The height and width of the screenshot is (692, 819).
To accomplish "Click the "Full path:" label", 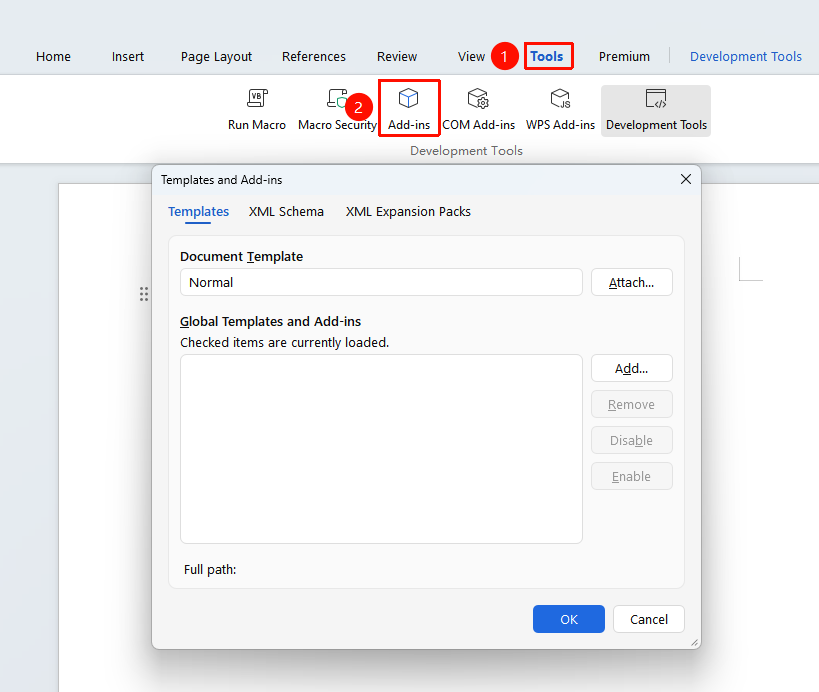I will [210, 569].
